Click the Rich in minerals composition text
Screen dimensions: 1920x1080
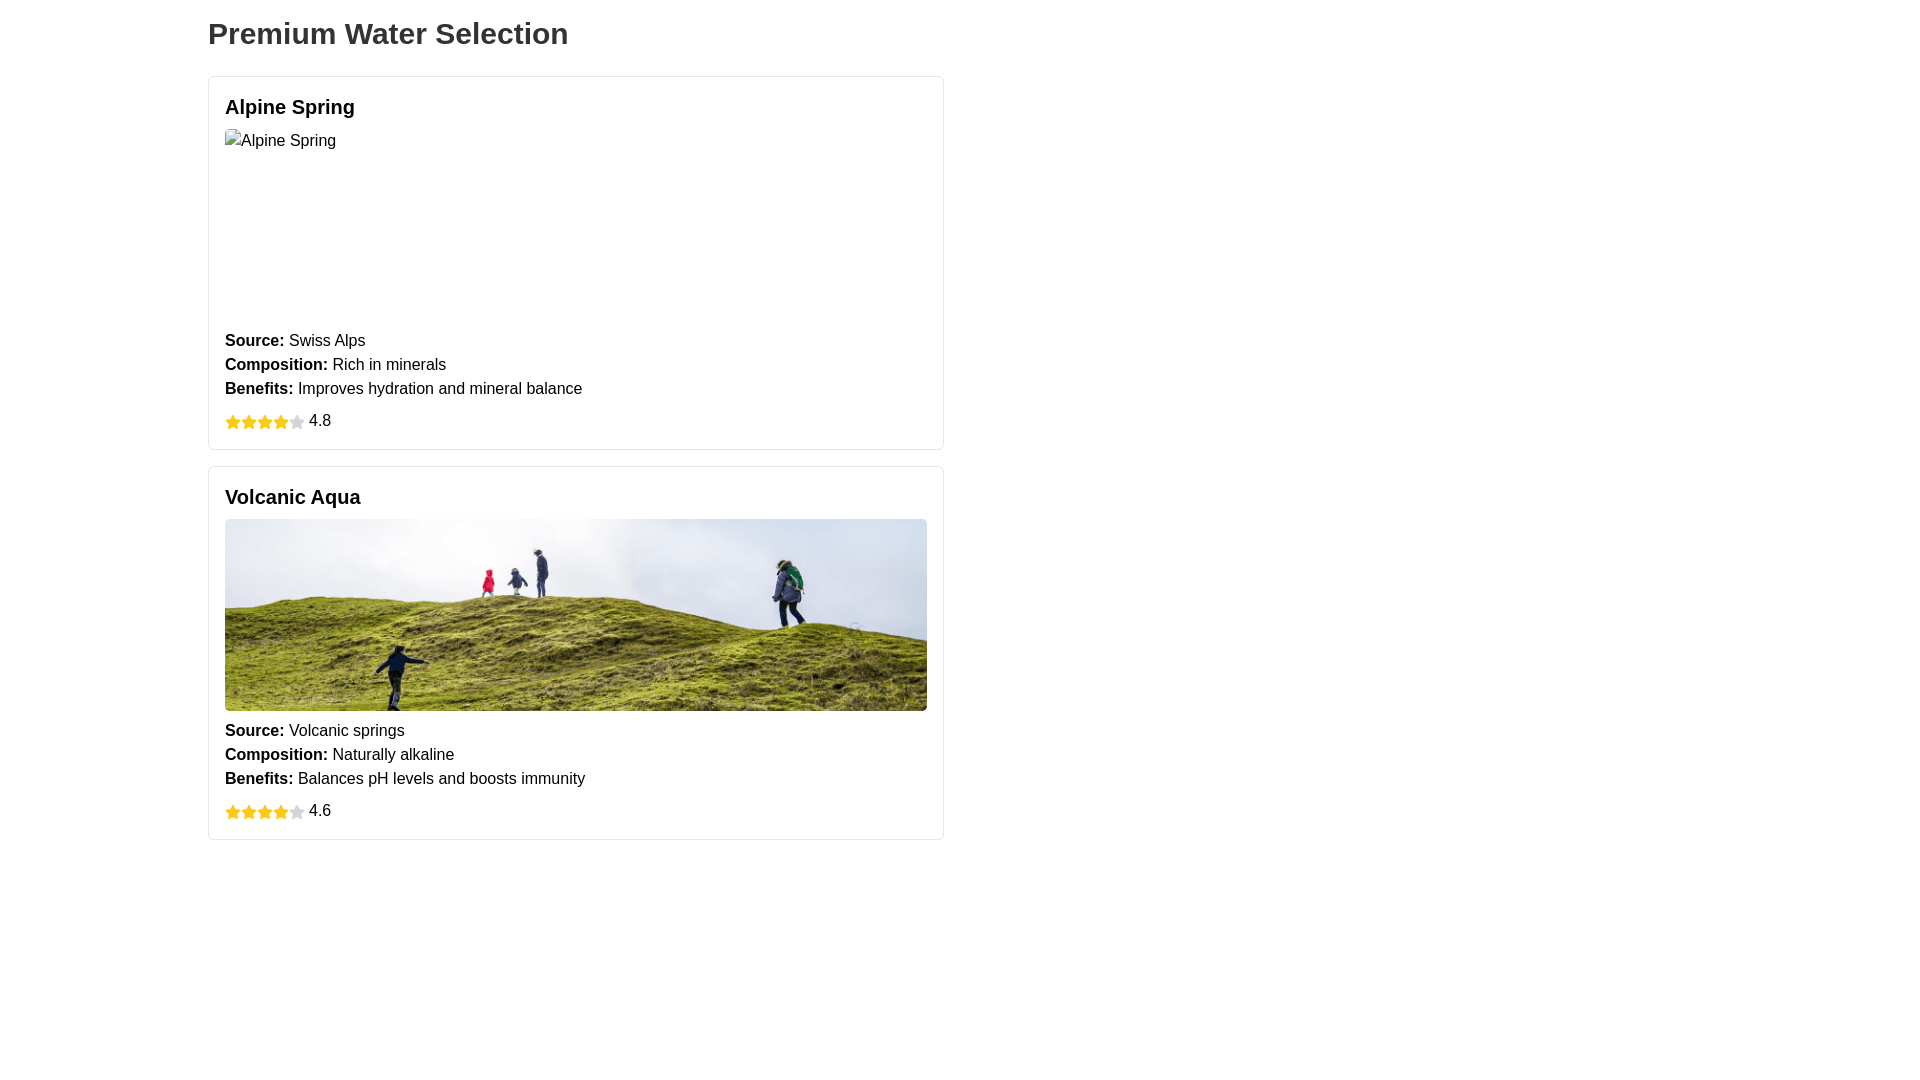coord(389,365)
